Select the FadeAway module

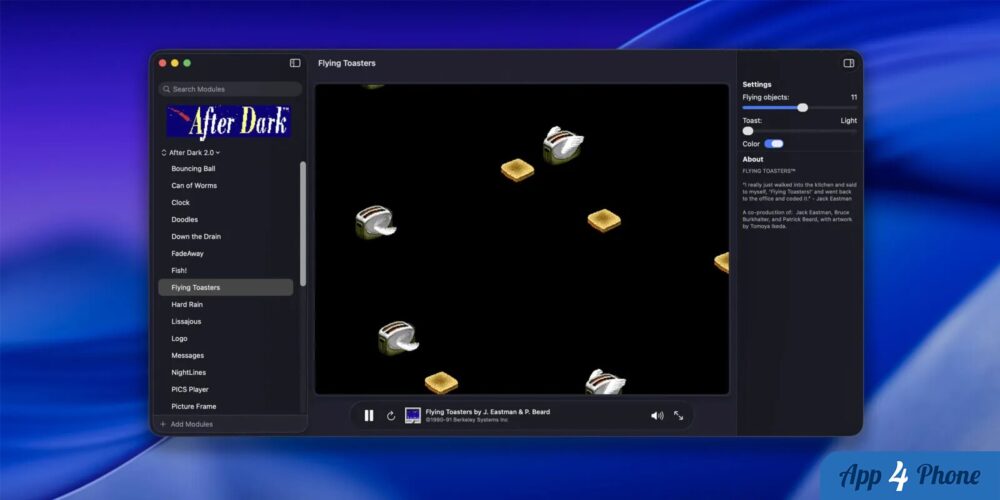[x=188, y=254]
